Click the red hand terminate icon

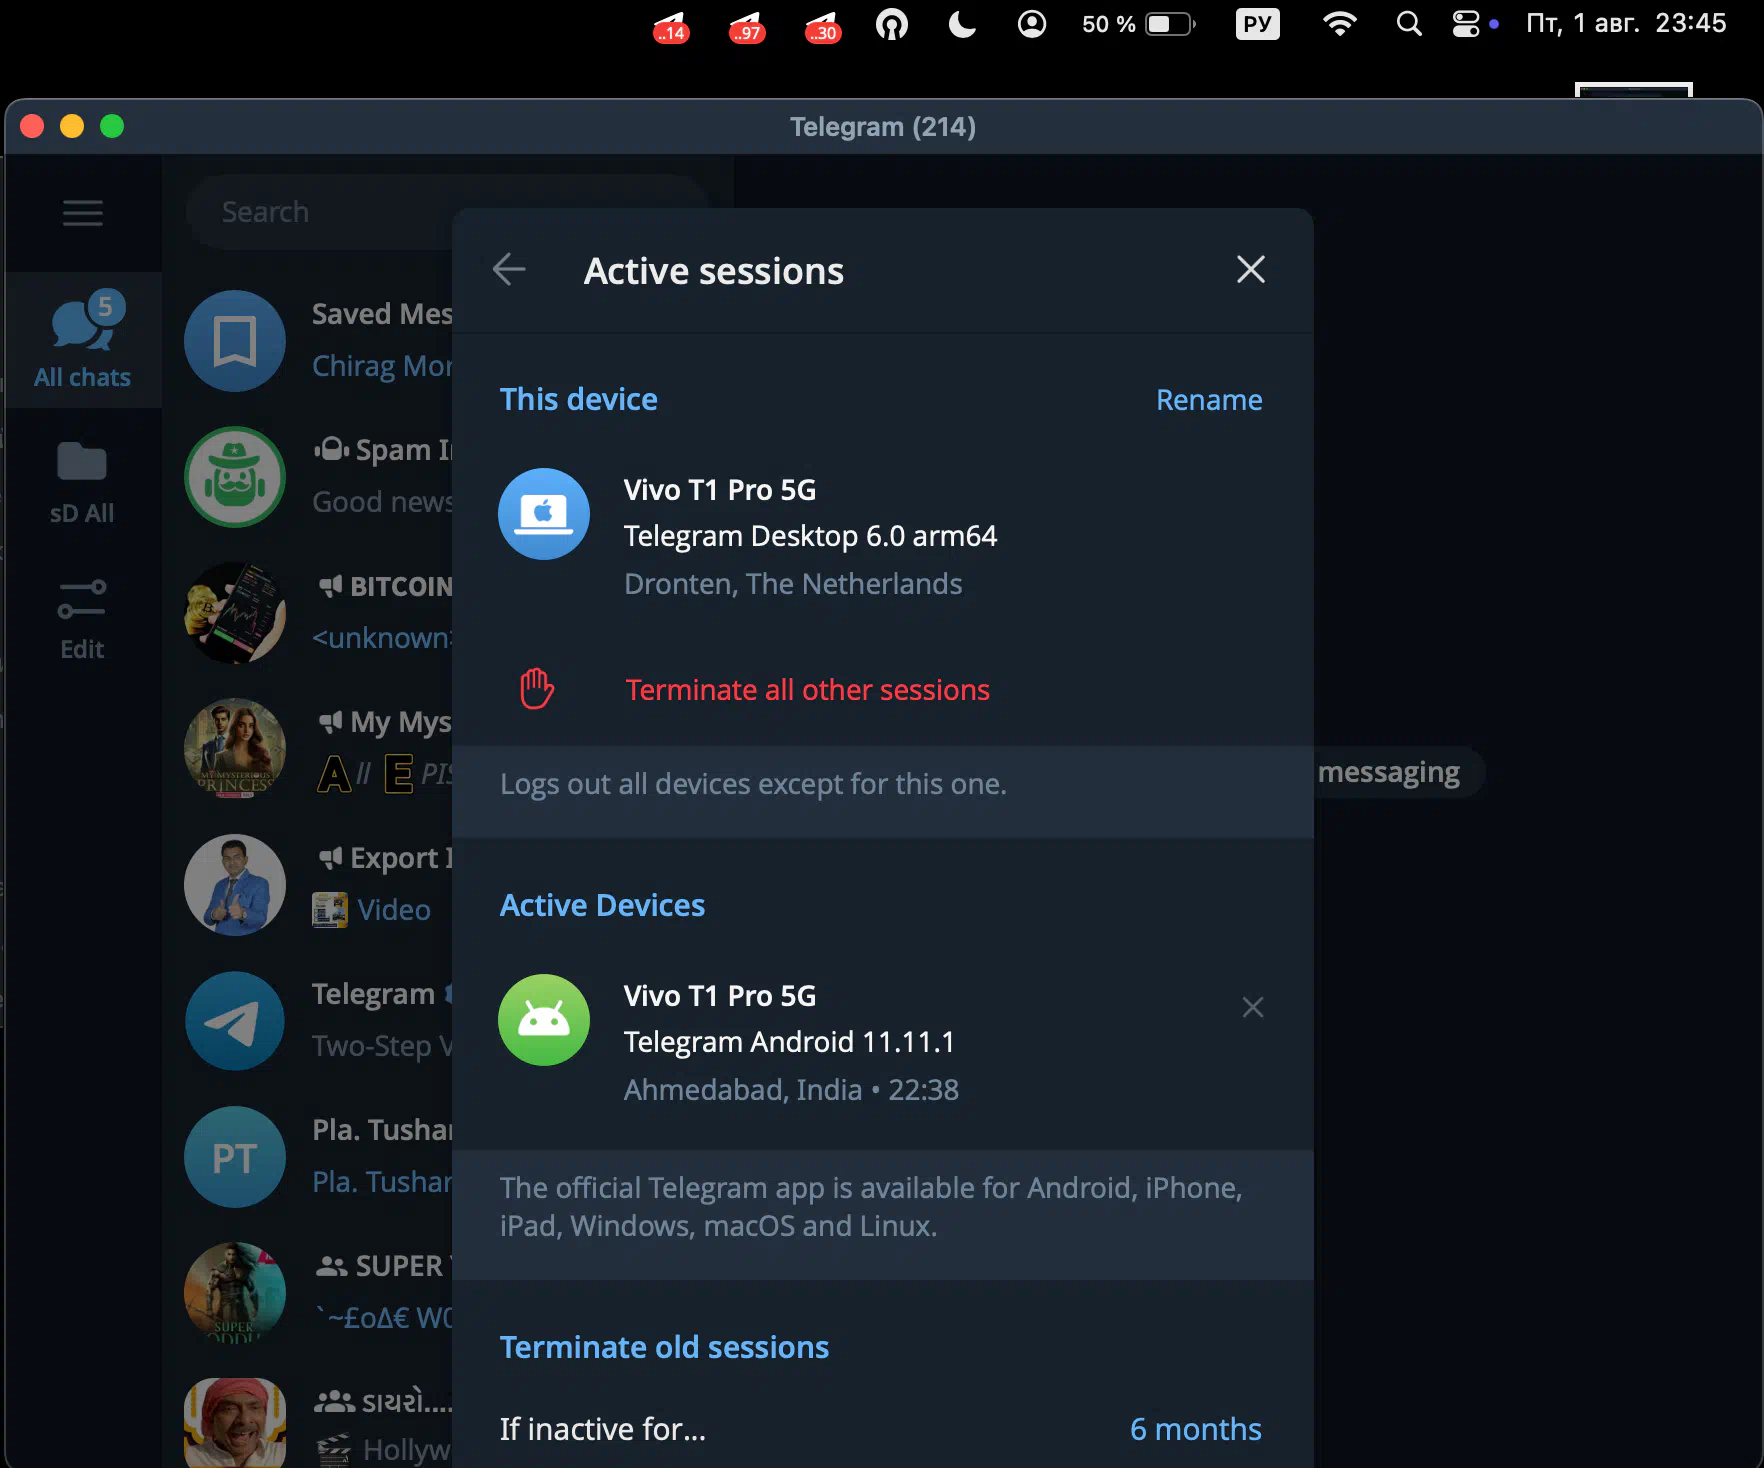coord(537,689)
